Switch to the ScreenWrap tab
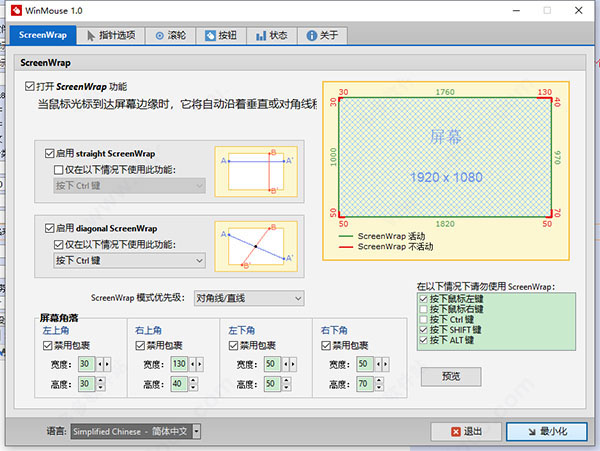 click(x=43, y=35)
